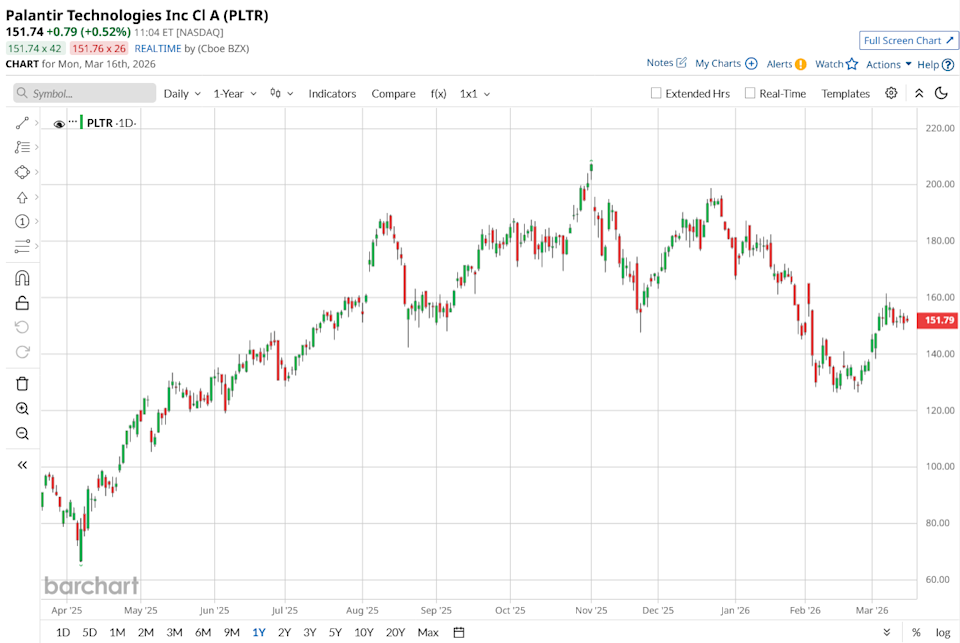This screenshot has width=960, height=643.
Task: Open the calendar date range picker
Action: 459,632
